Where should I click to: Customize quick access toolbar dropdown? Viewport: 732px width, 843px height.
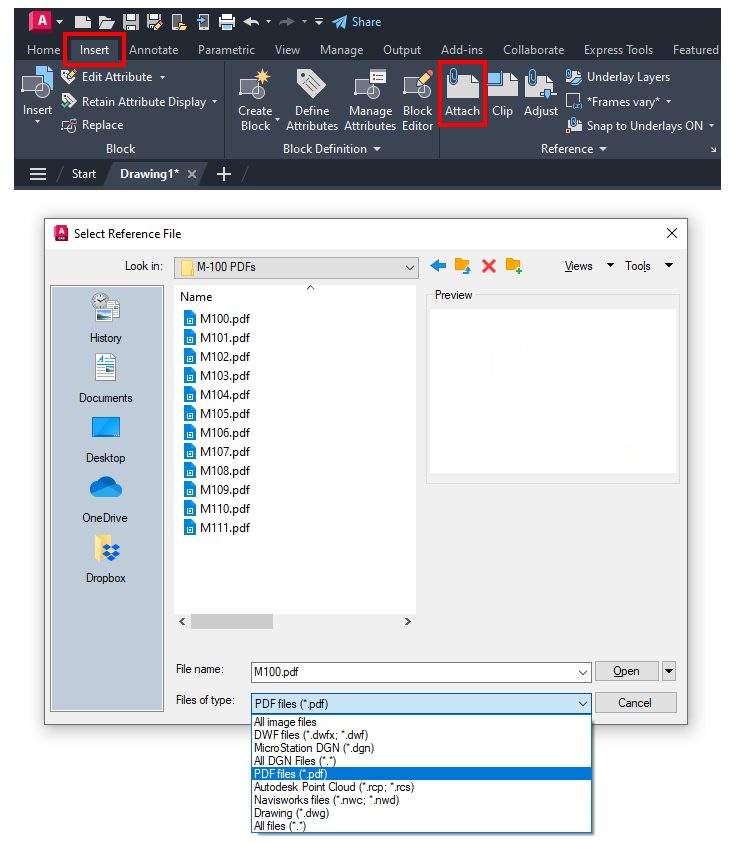(319, 22)
